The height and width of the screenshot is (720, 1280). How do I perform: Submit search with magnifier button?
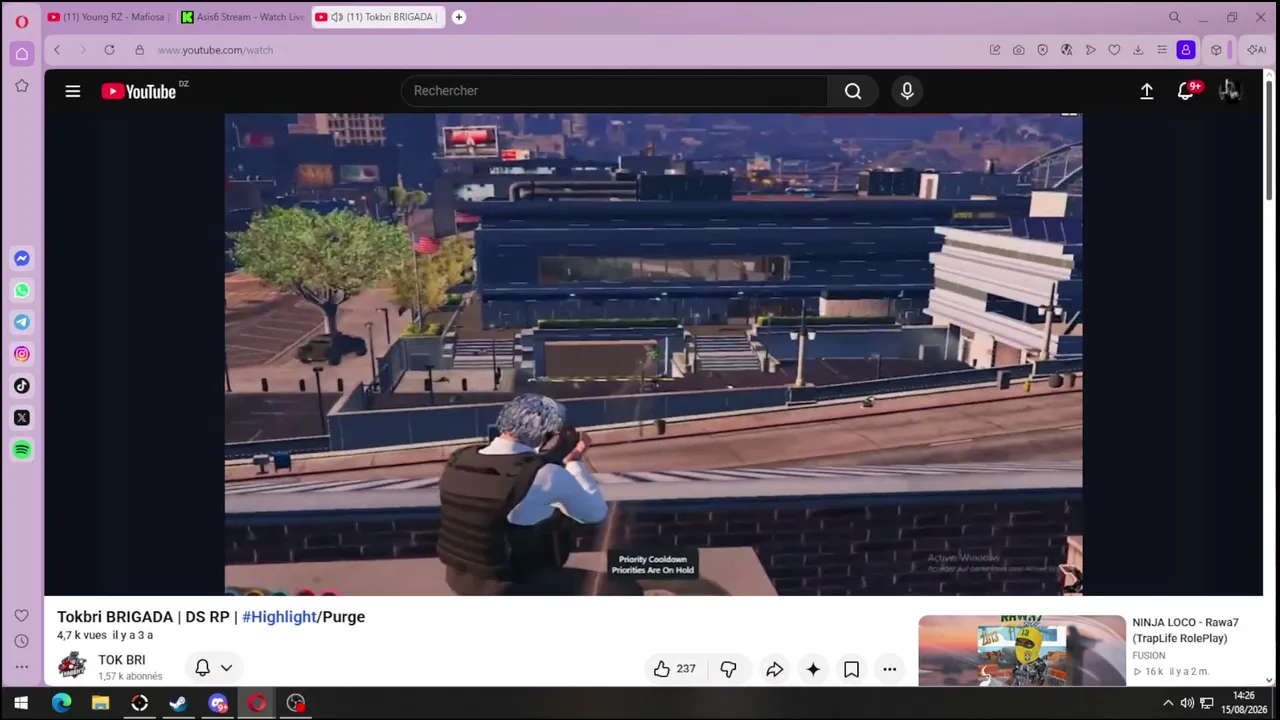point(853,91)
